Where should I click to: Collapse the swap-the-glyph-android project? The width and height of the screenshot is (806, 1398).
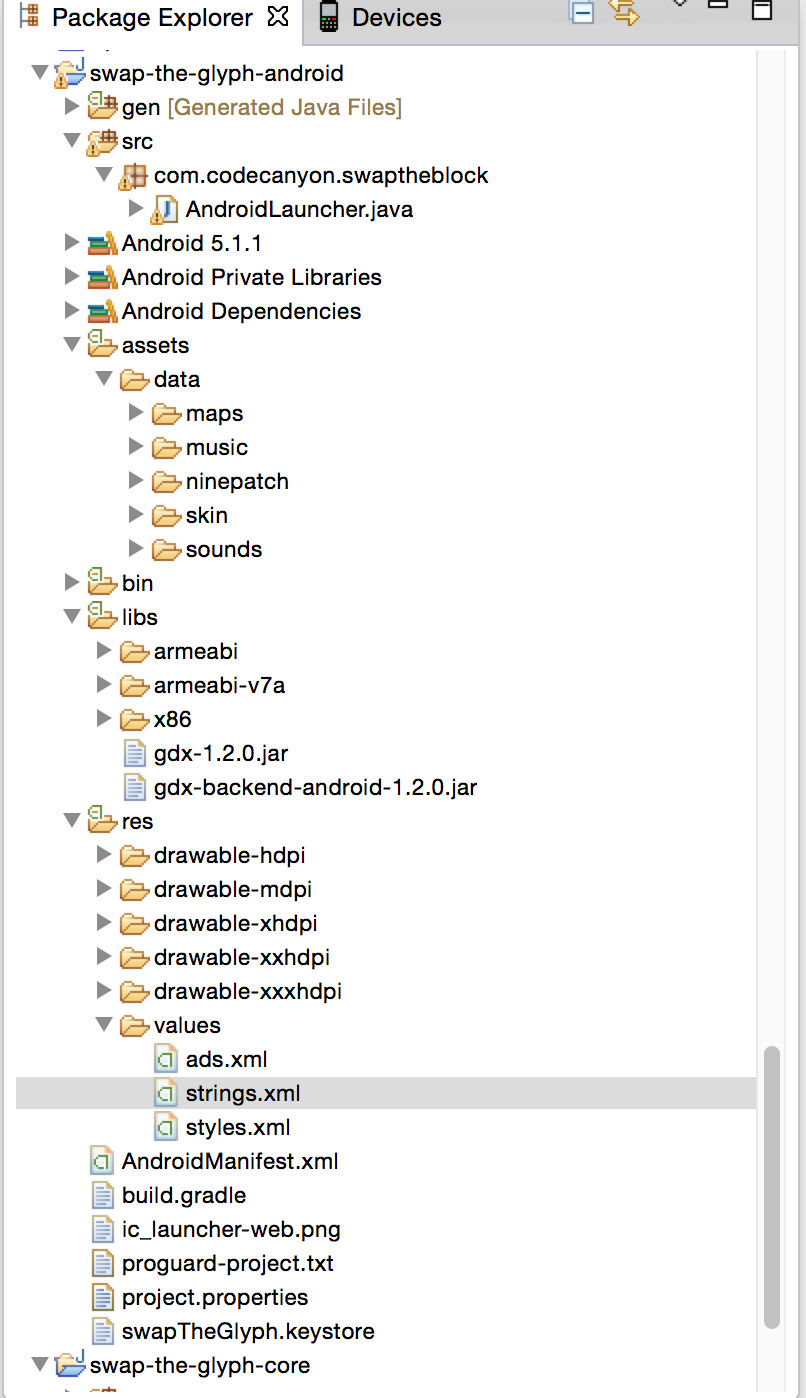[40, 73]
